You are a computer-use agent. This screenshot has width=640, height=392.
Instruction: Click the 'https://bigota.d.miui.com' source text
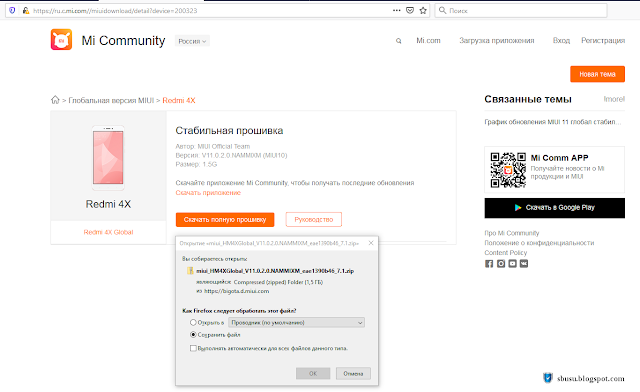(236, 291)
